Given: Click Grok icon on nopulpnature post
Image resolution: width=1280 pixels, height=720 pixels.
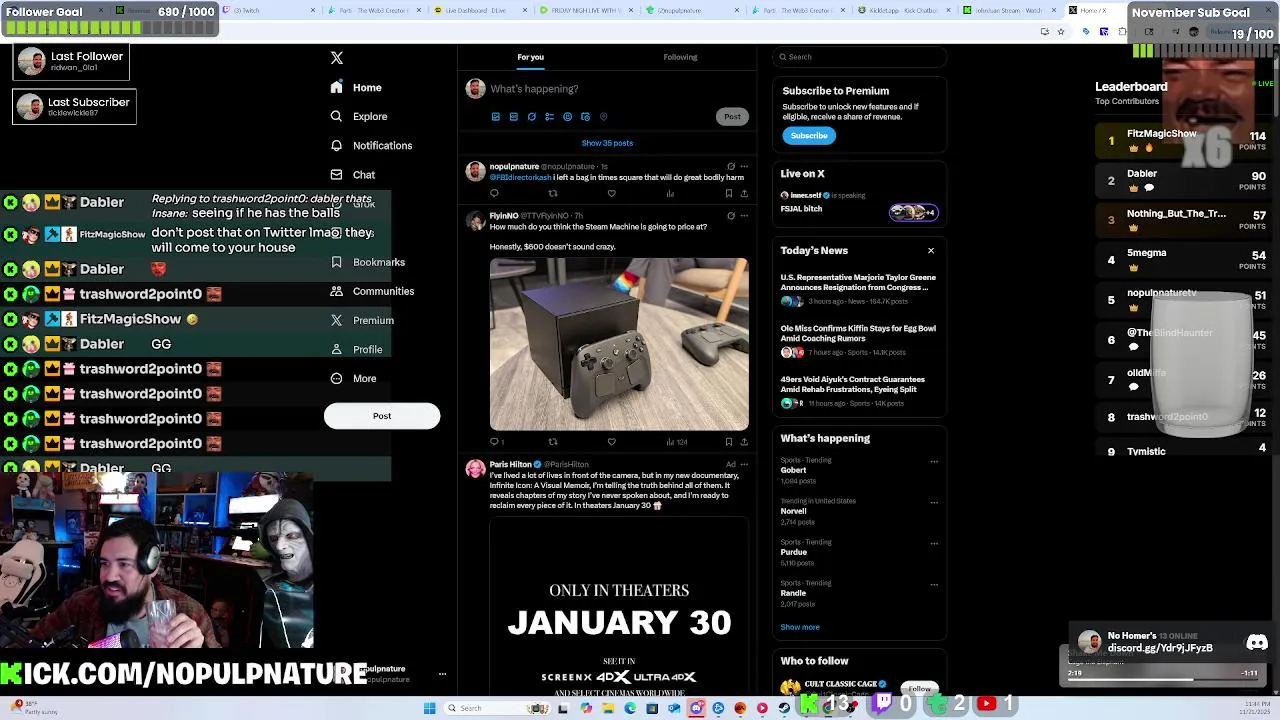Looking at the screenshot, I should tap(731, 167).
